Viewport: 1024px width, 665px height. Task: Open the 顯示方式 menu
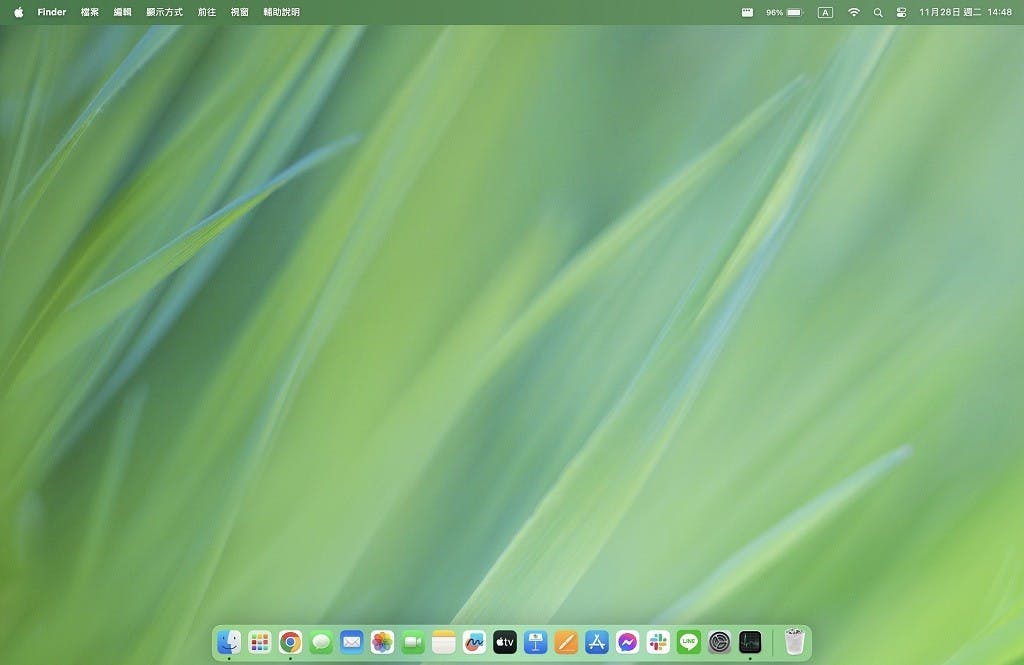click(x=164, y=13)
